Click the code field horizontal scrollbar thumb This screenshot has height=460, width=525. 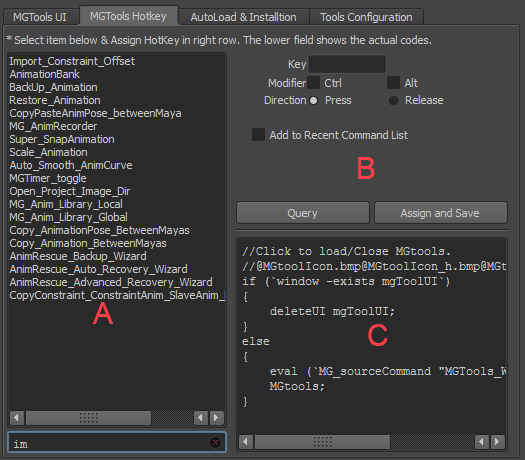click(x=322, y=442)
